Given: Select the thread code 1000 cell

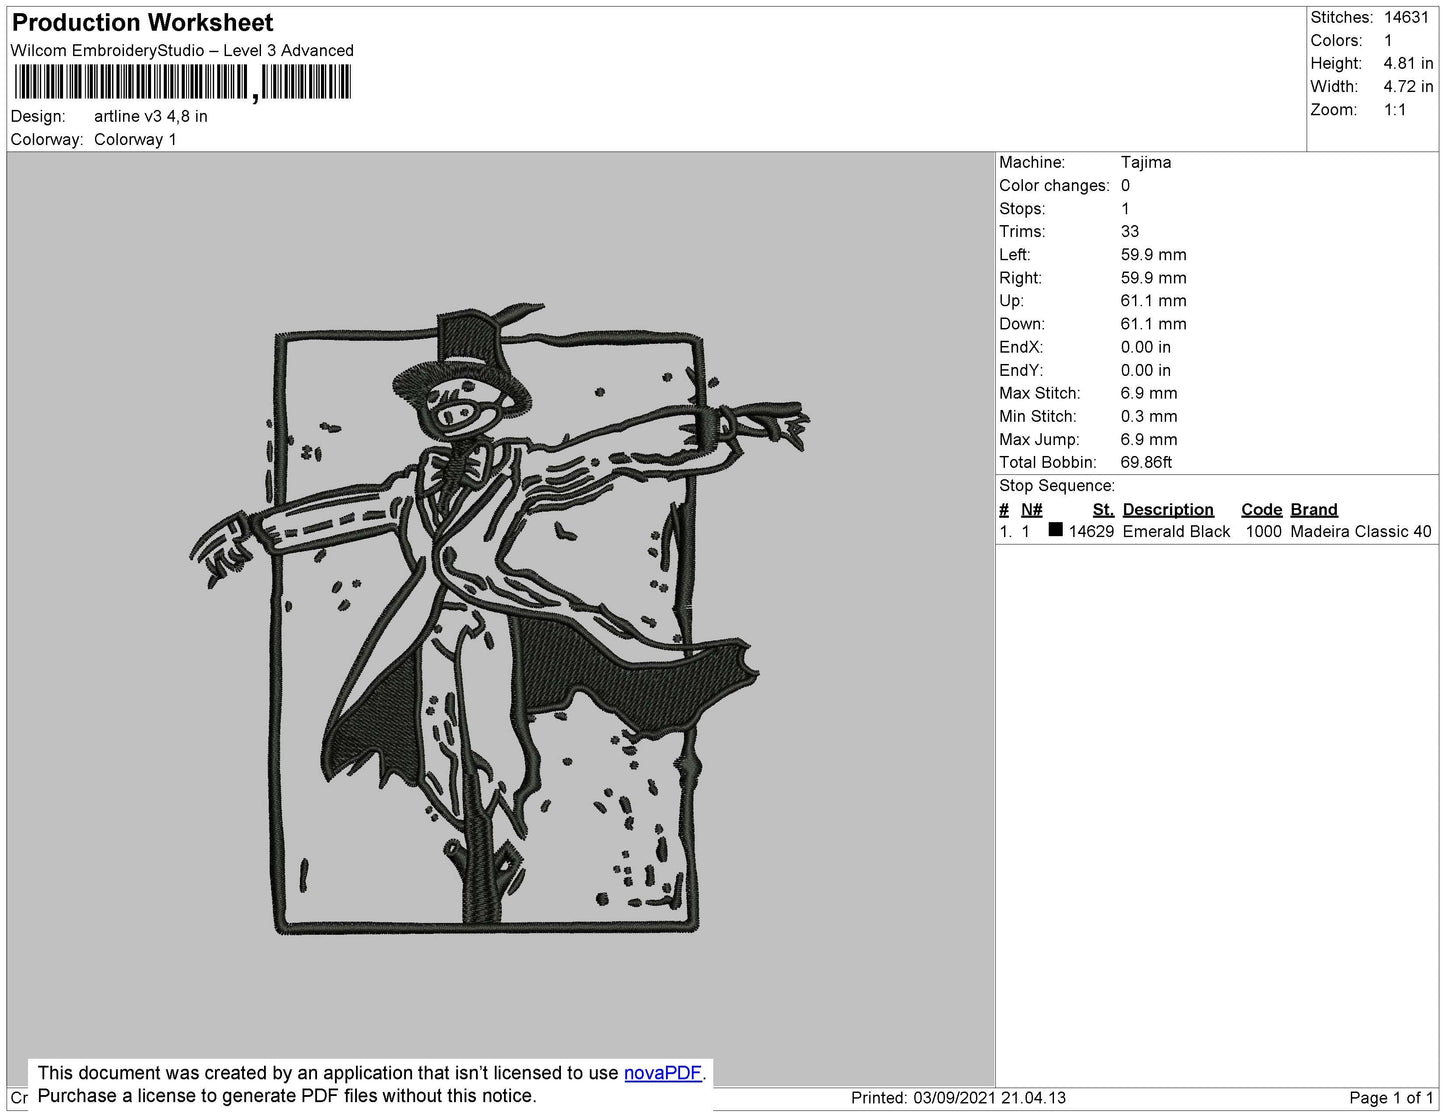Looking at the screenshot, I should pos(1264,531).
